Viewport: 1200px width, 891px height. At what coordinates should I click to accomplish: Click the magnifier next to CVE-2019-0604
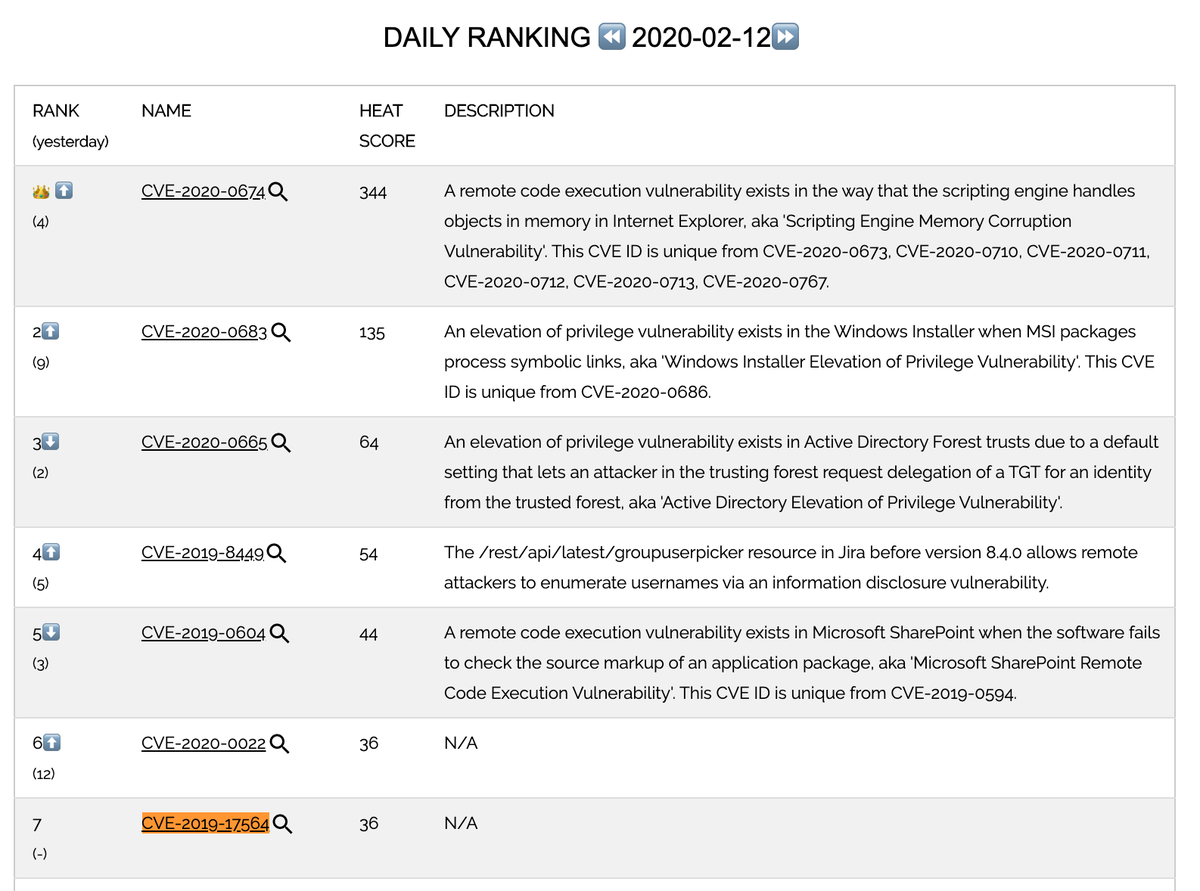(x=280, y=634)
